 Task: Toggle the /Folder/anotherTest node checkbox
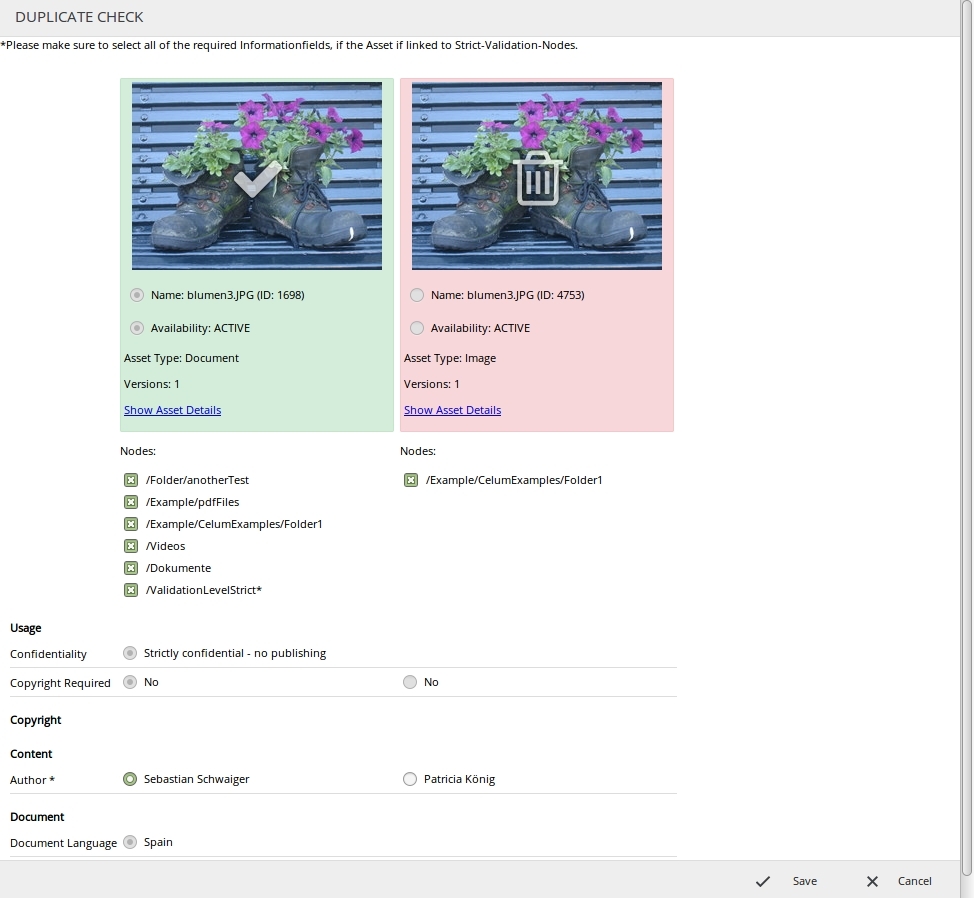(x=131, y=480)
